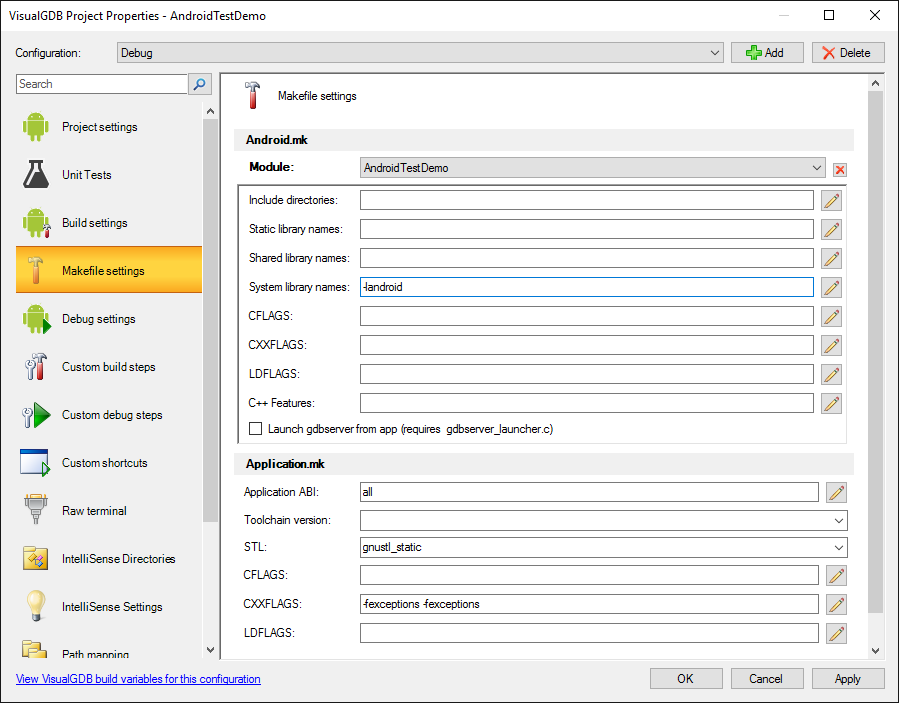Open the Raw terminal page
The height and width of the screenshot is (703, 899).
tap(109, 510)
